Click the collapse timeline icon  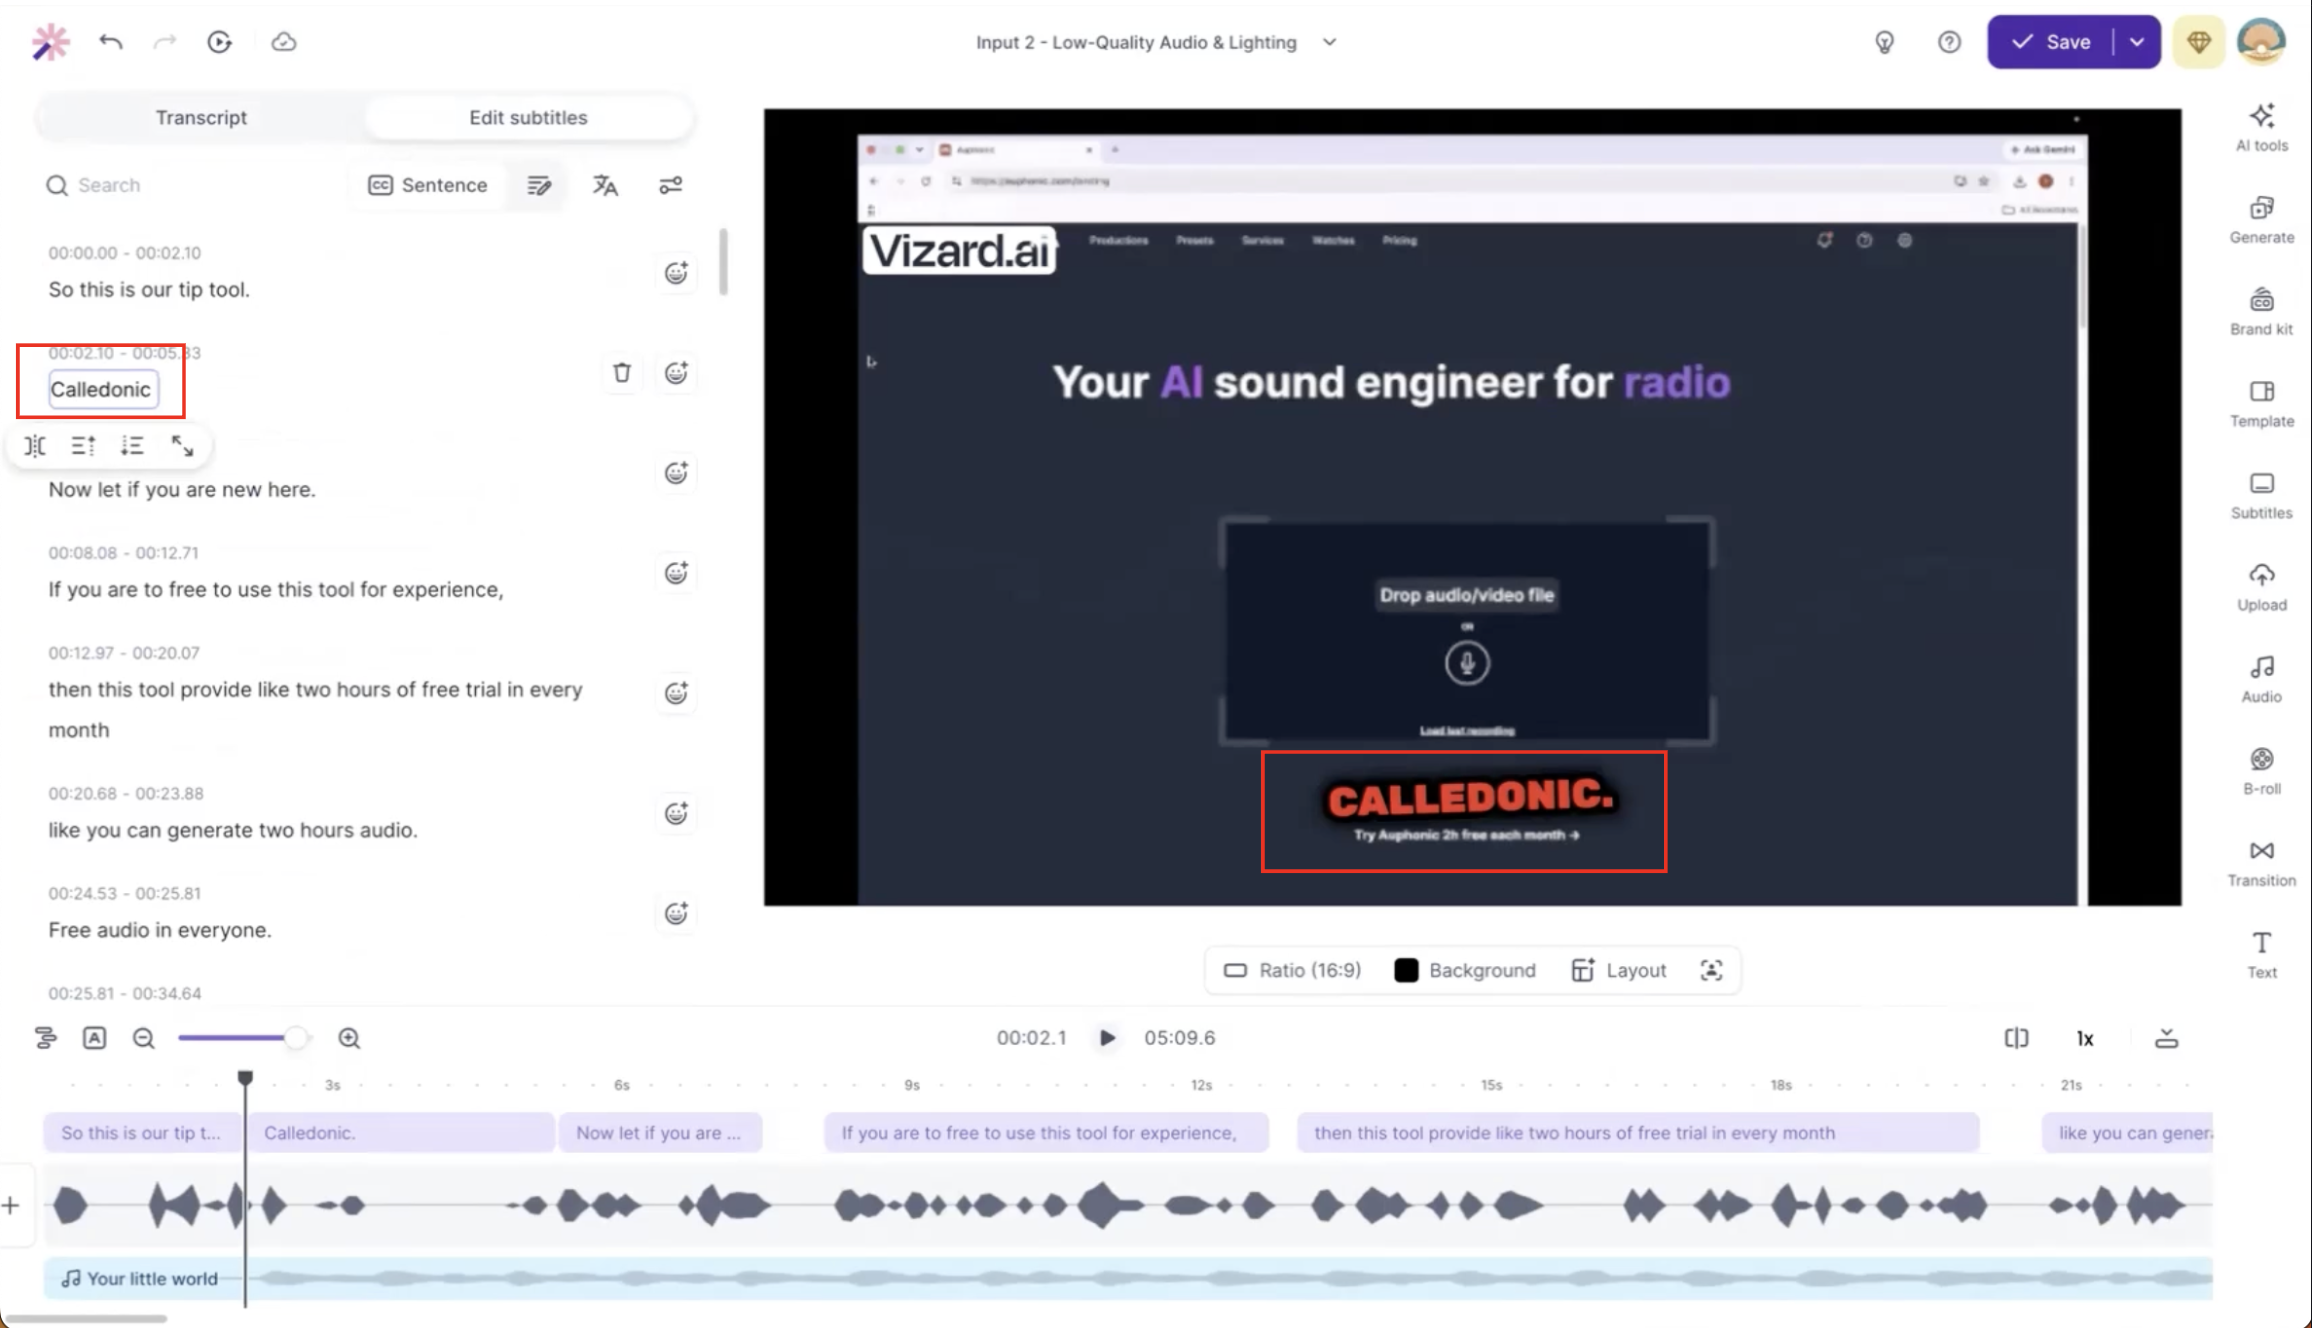pos(2166,1038)
